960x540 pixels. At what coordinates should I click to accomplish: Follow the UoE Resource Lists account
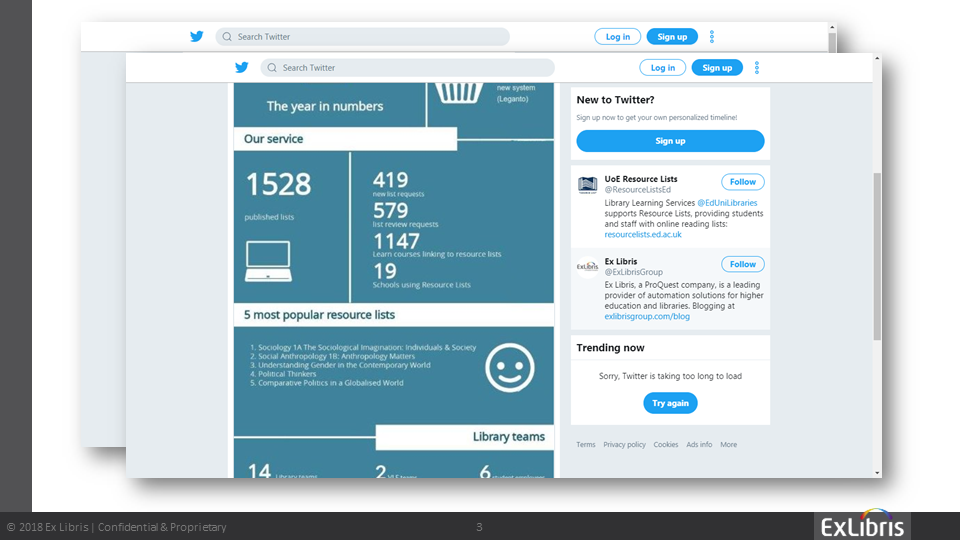[742, 182]
